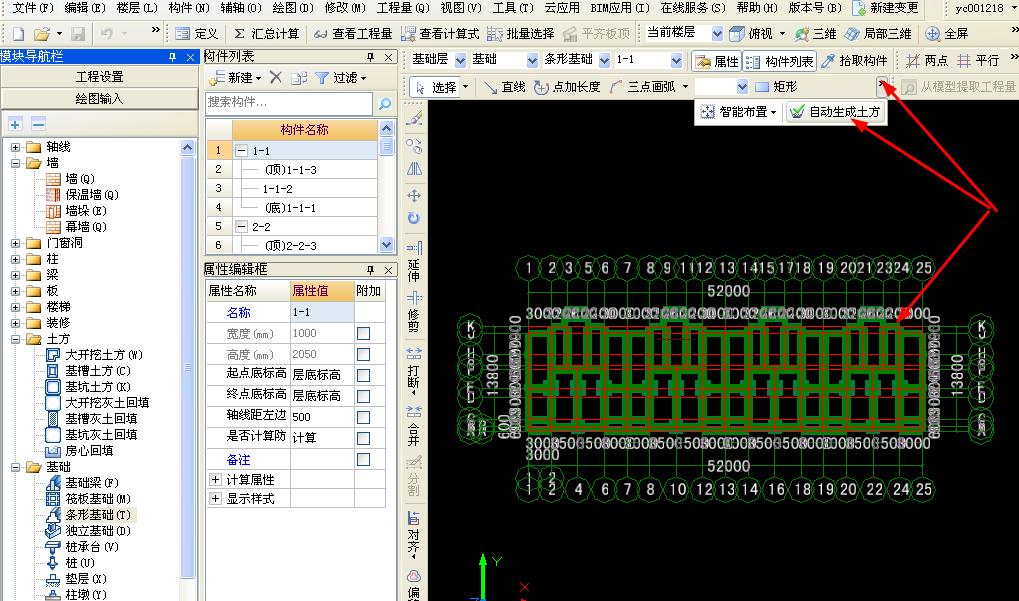Toggle the 终点底标高 additional checkbox

(x=364, y=396)
